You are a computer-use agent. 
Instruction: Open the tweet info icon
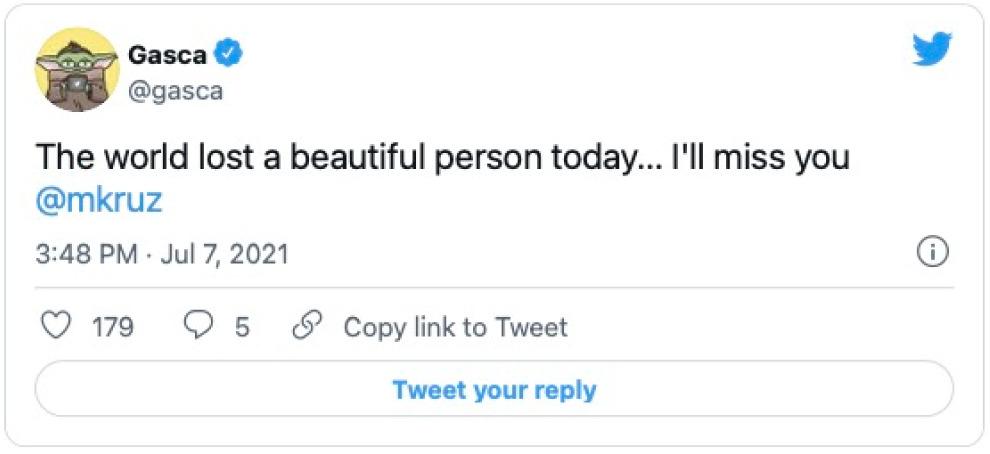pos(932,254)
